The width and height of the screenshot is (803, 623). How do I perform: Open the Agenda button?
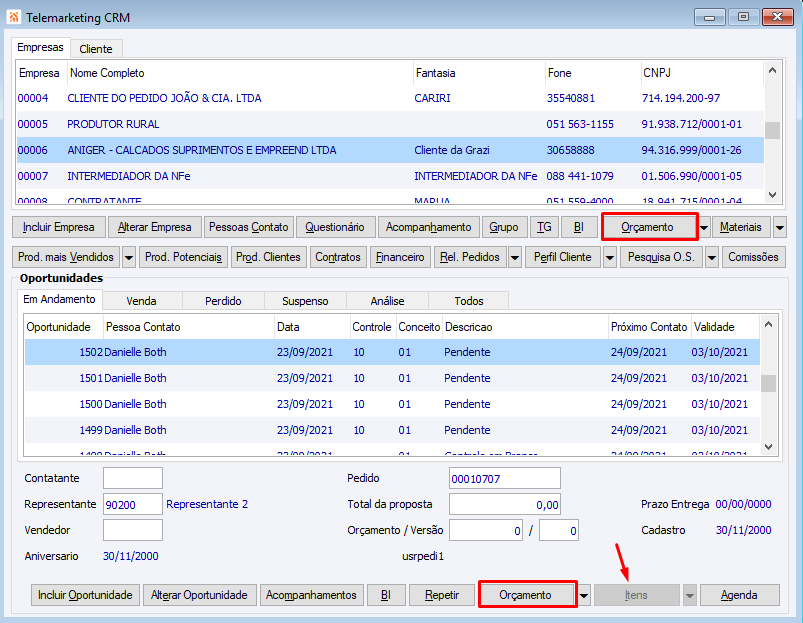click(739, 595)
